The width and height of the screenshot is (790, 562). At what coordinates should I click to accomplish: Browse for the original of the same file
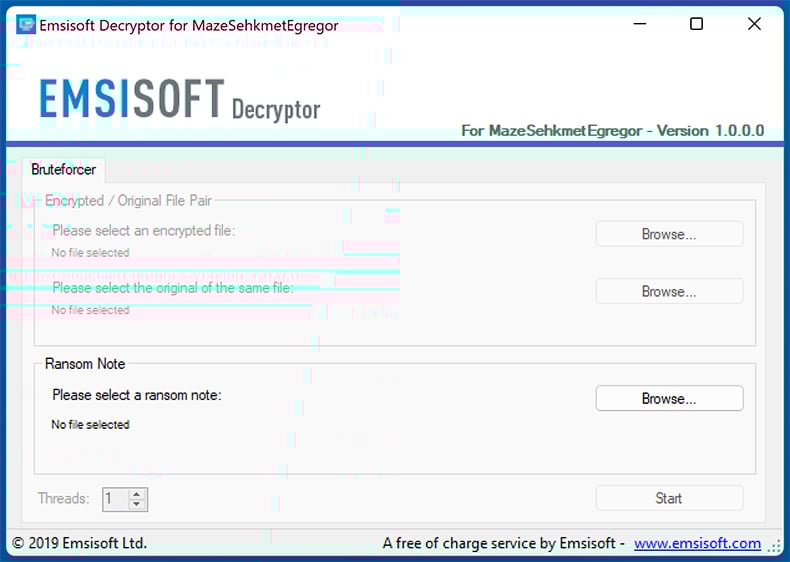coord(669,291)
